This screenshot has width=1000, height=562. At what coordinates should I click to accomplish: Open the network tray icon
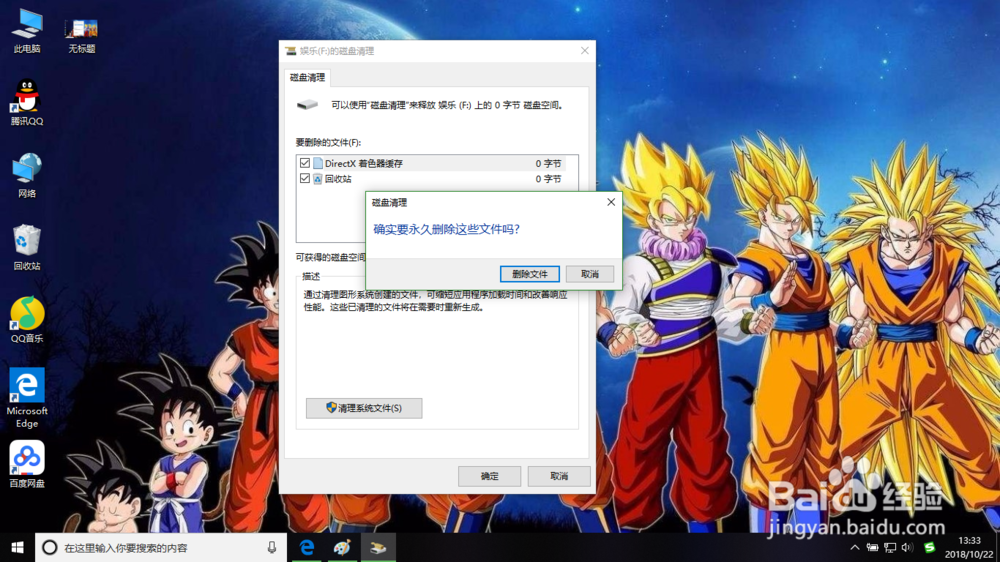(890, 547)
